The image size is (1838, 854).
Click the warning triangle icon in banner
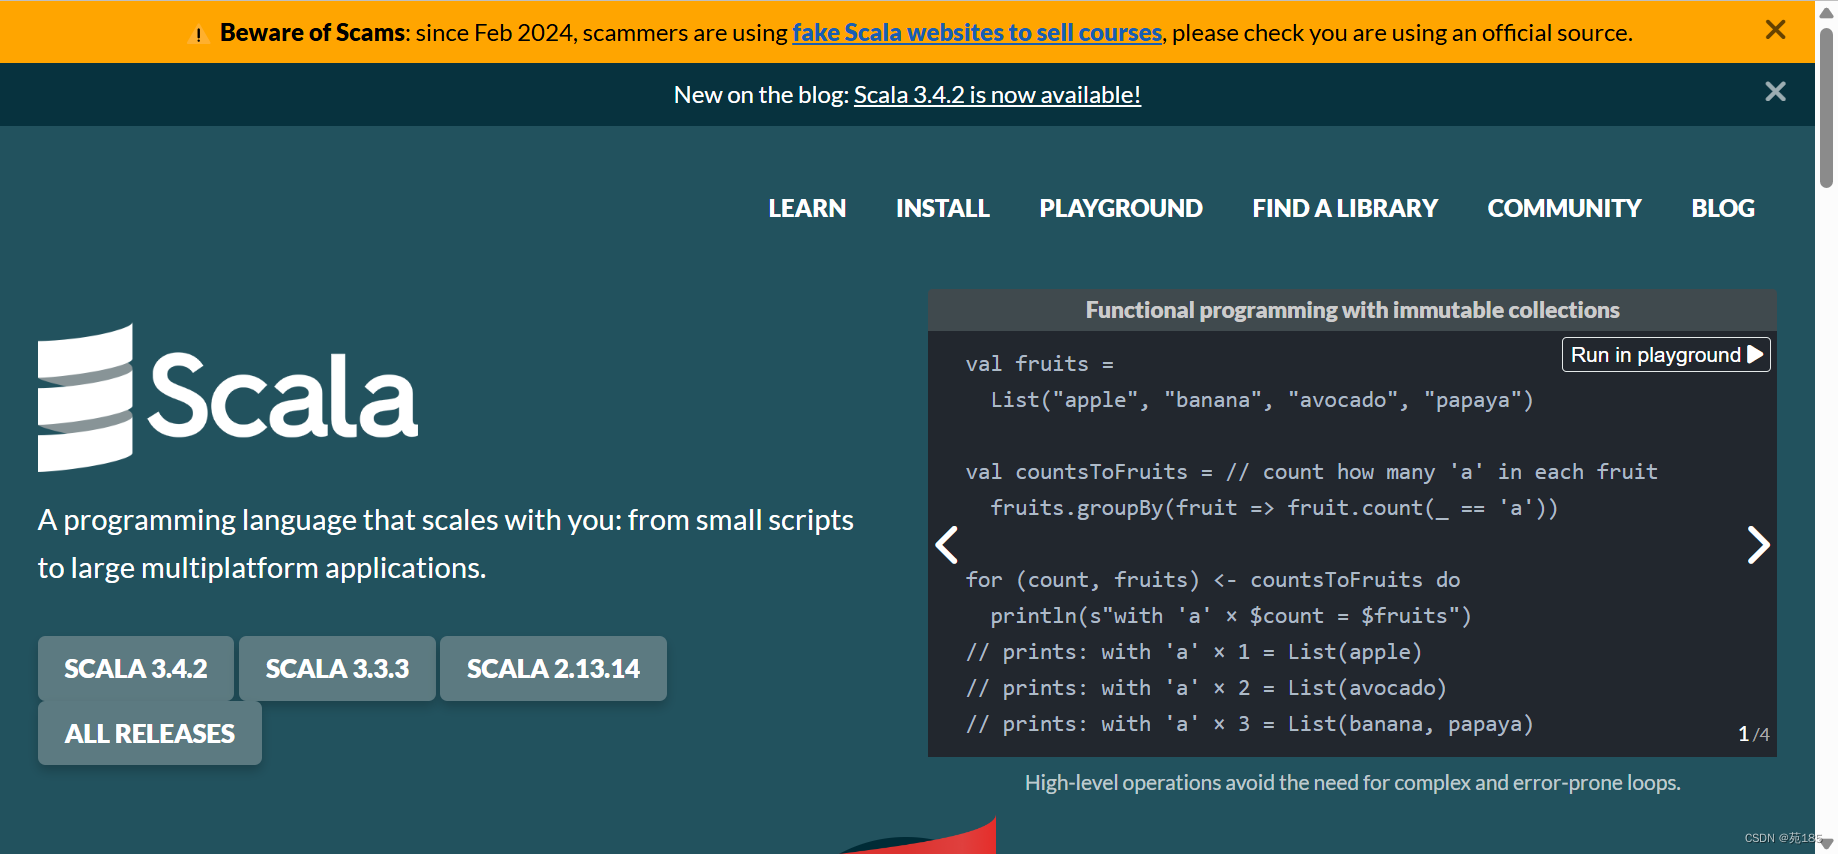click(198, 35)
